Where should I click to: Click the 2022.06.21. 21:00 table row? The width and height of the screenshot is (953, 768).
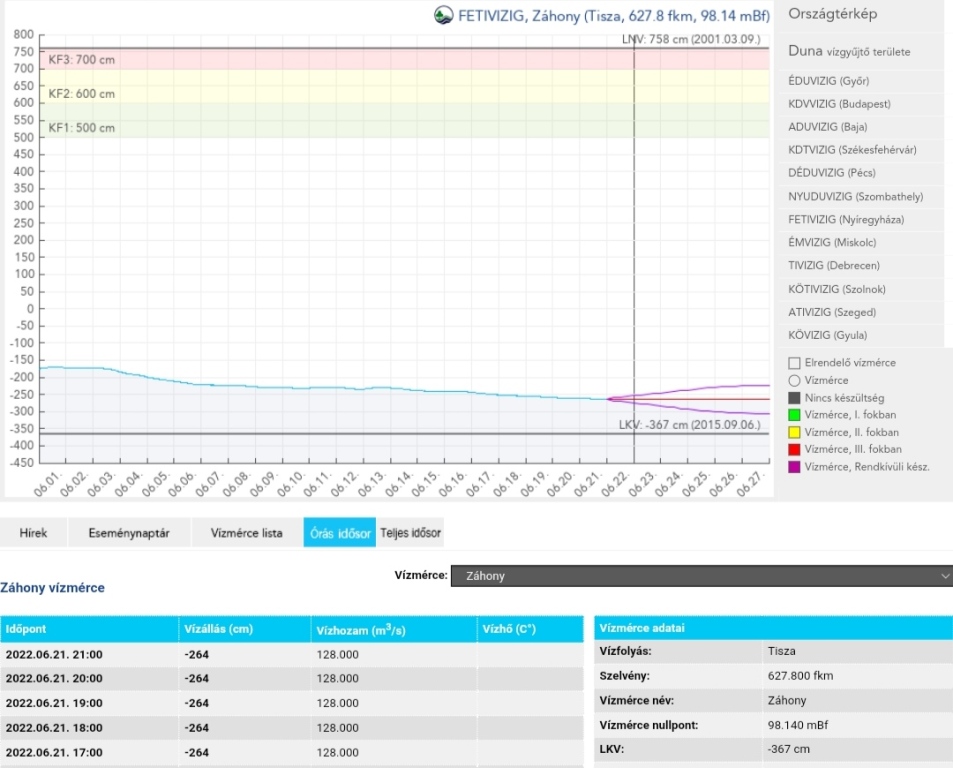pos(290,654)
